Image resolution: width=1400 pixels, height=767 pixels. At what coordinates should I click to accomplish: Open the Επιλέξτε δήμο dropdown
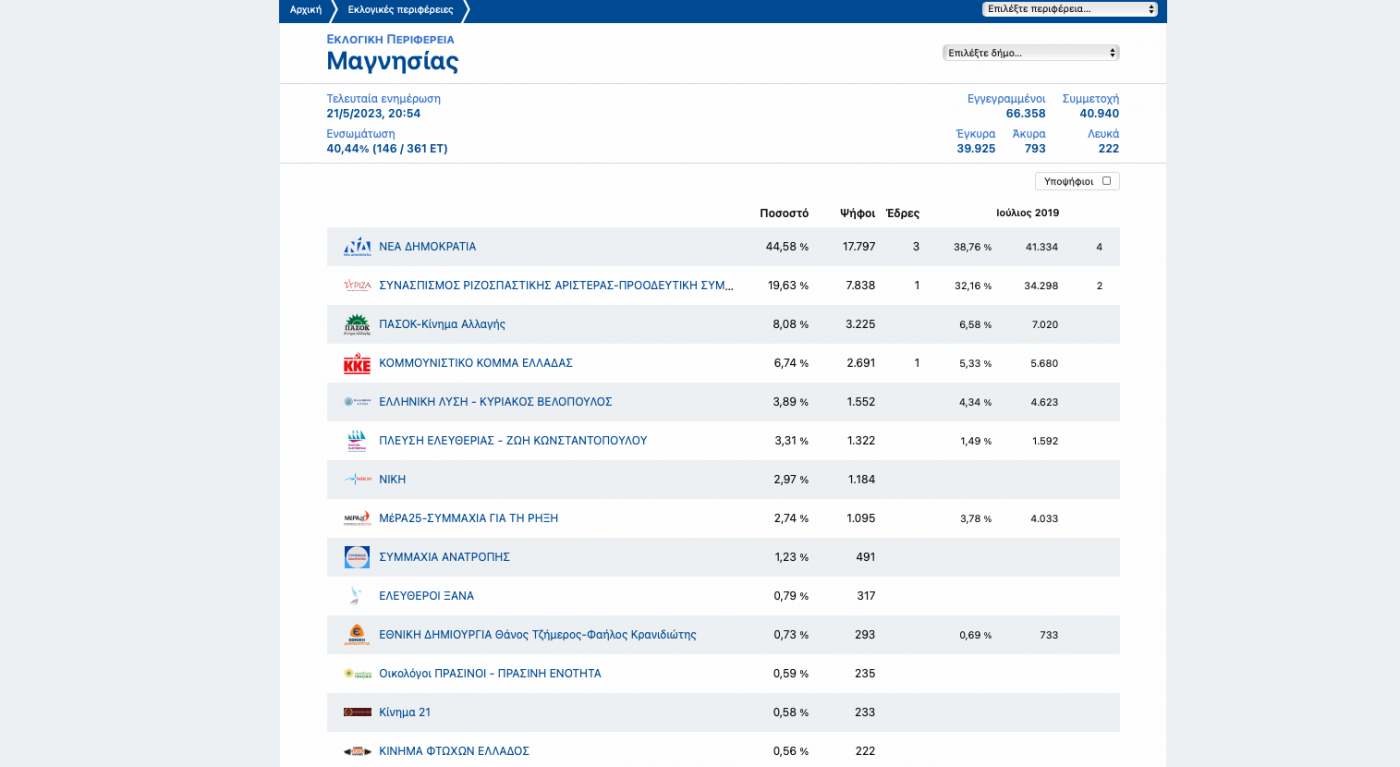pyautogui.click(x=1031, y=53)
